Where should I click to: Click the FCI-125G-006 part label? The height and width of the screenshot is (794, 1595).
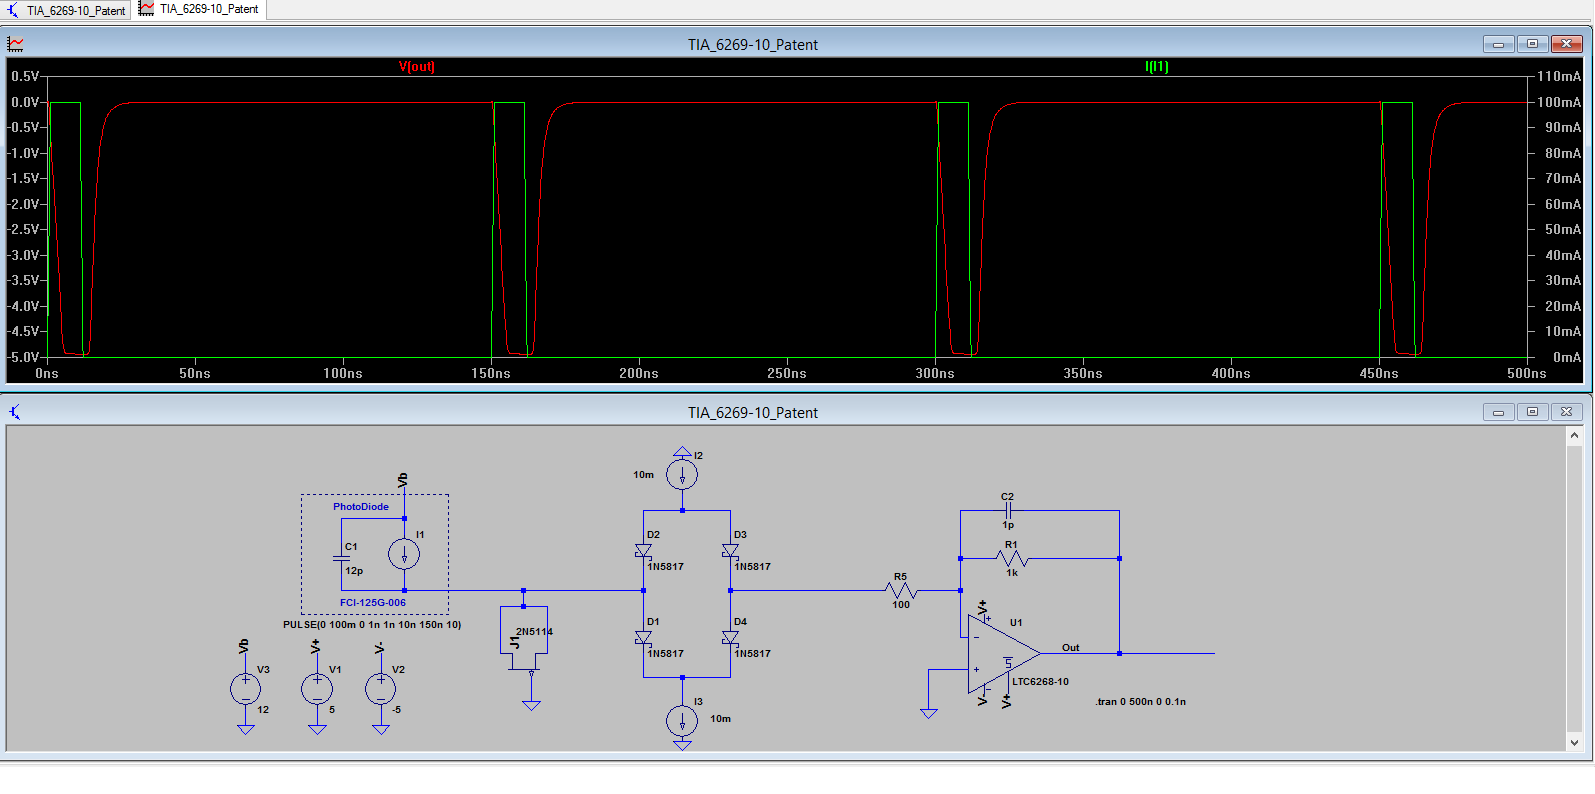point(373,602)
